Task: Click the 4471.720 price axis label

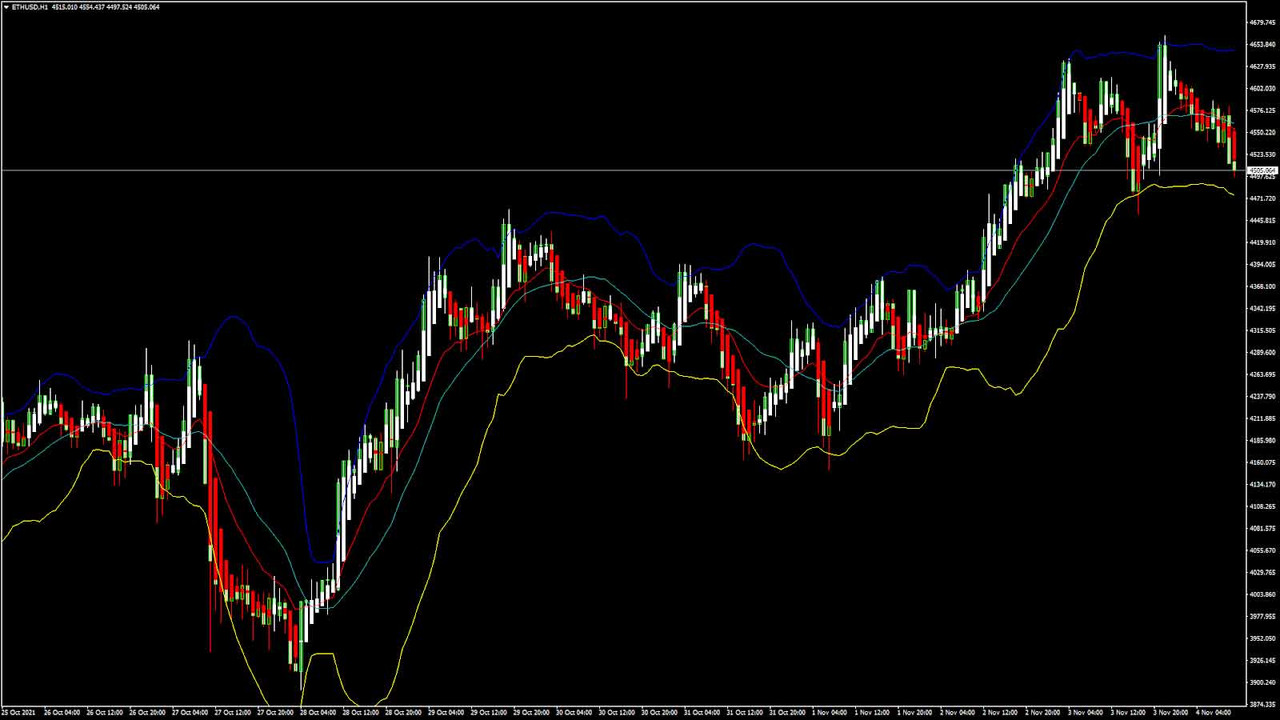Action: point(1262,198)
